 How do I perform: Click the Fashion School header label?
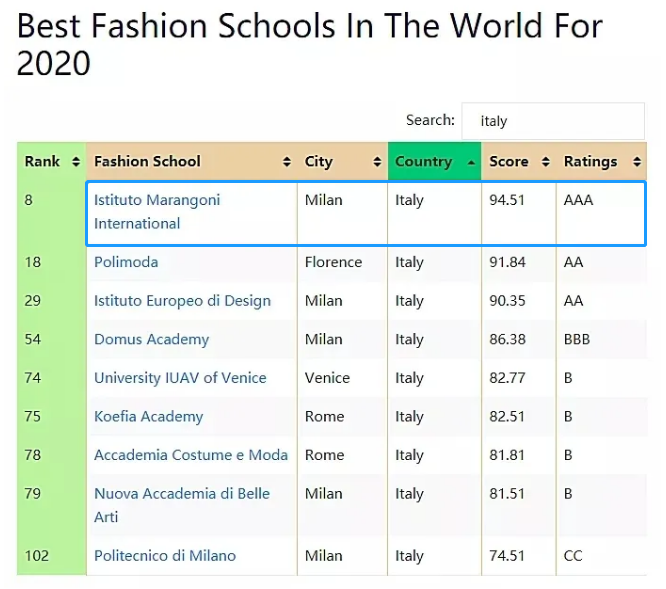[x=147, y=161]
